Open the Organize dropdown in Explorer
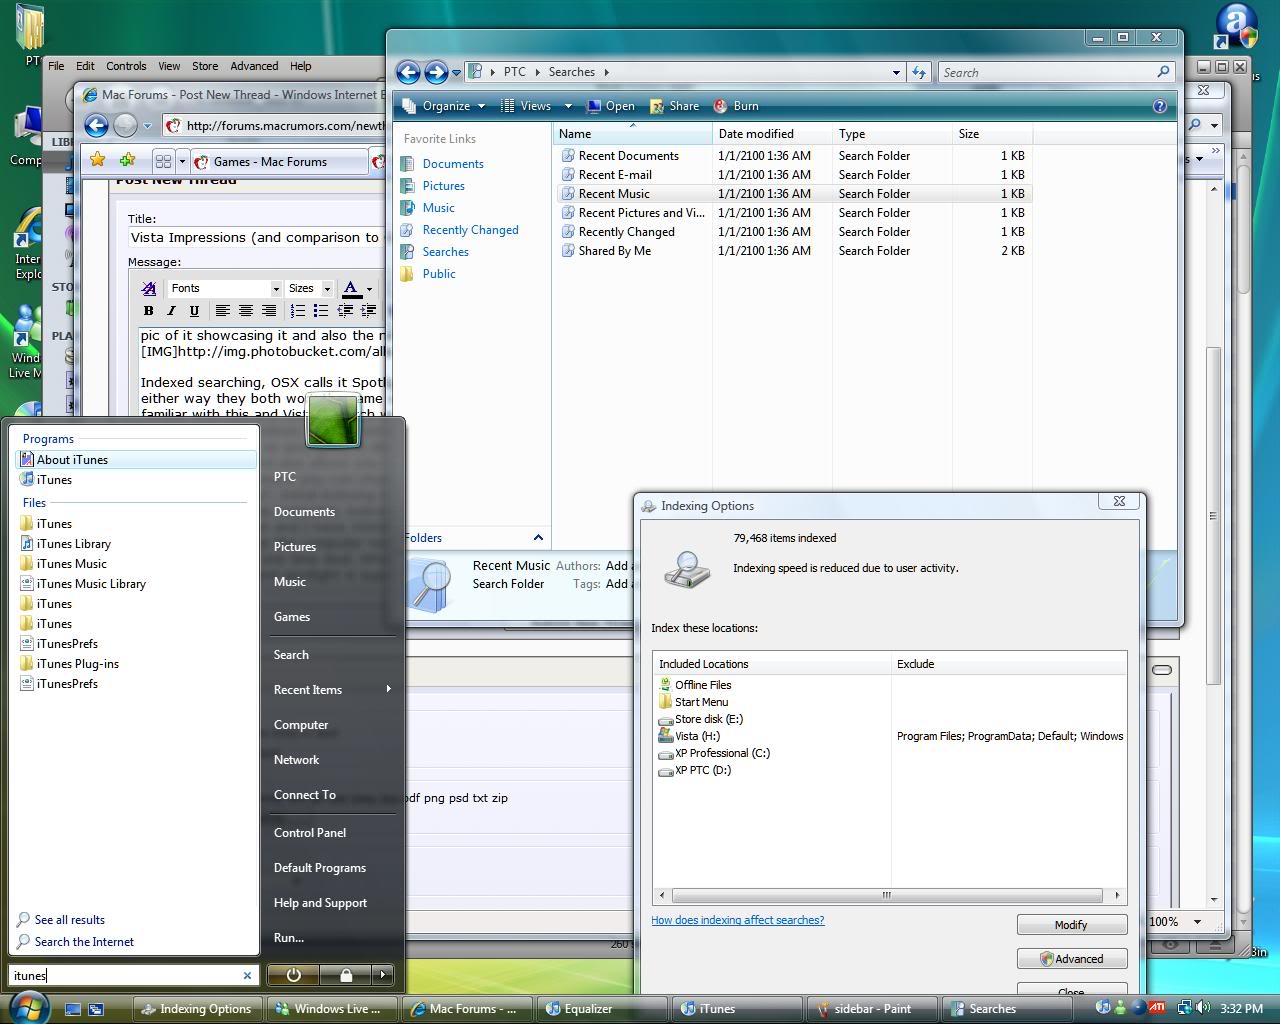 (x=445, y=106)
